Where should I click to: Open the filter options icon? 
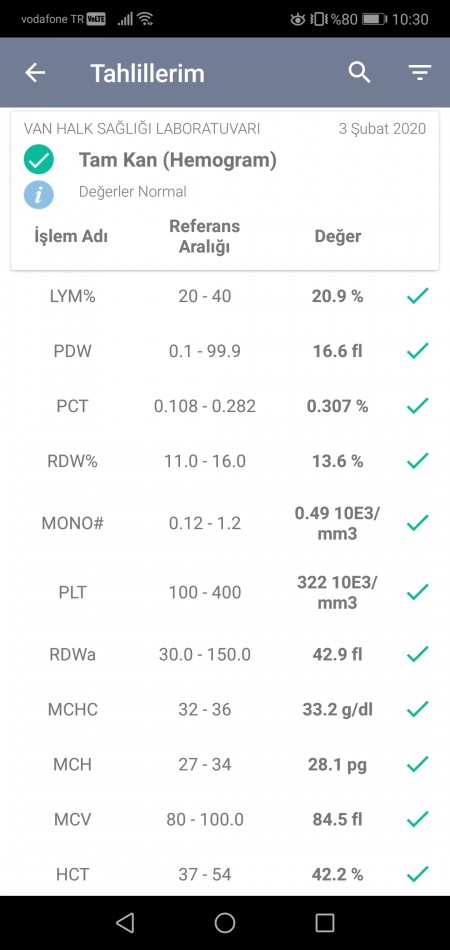(x=419, y=73)
